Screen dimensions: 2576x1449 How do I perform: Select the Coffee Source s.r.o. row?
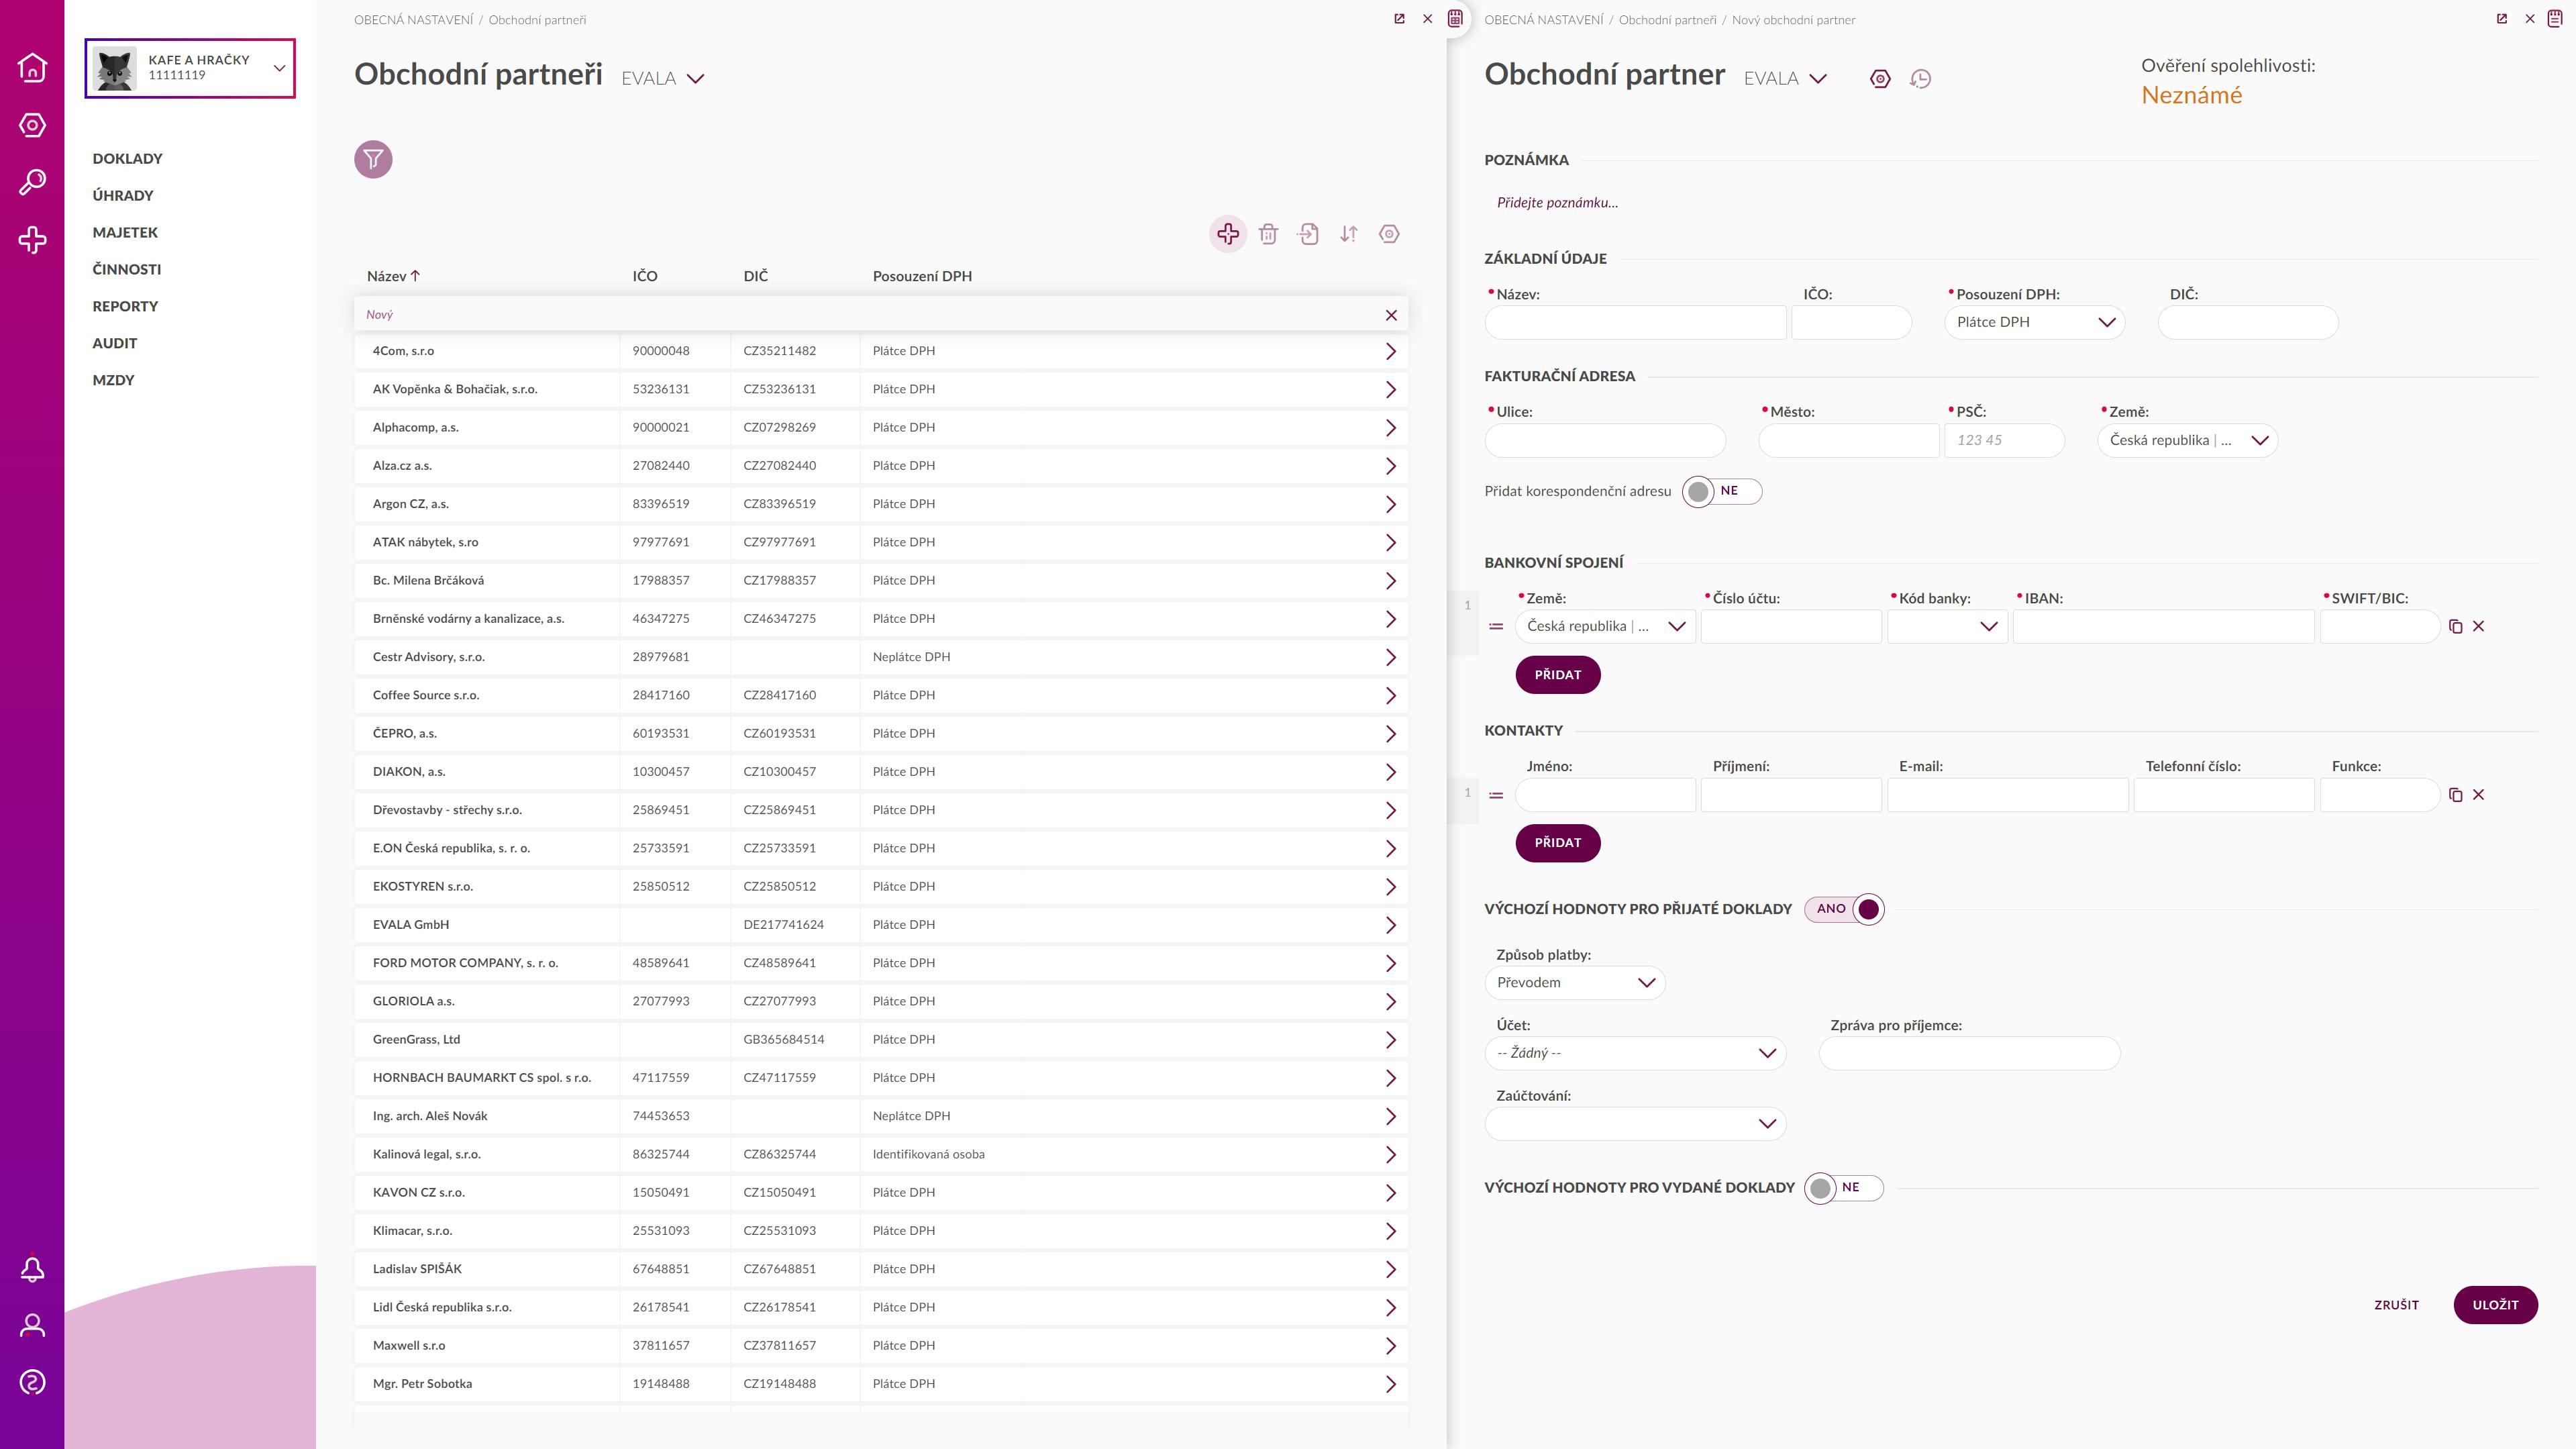[881, 695]
